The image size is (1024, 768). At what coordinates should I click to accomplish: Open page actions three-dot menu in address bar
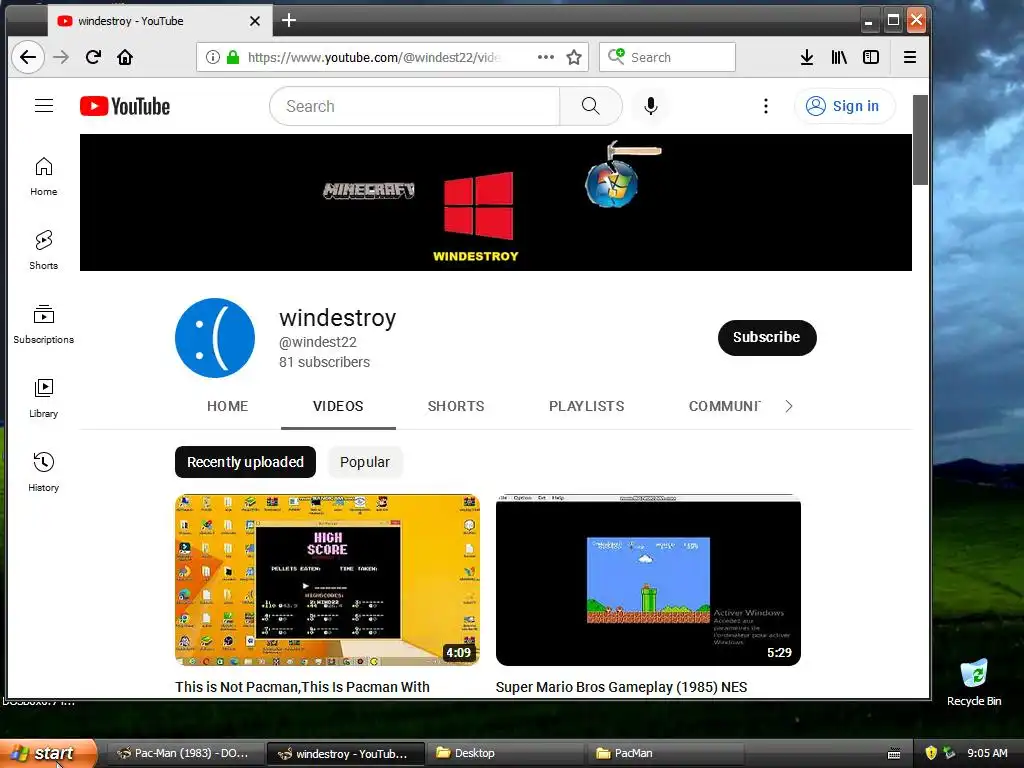coord(545,57)
